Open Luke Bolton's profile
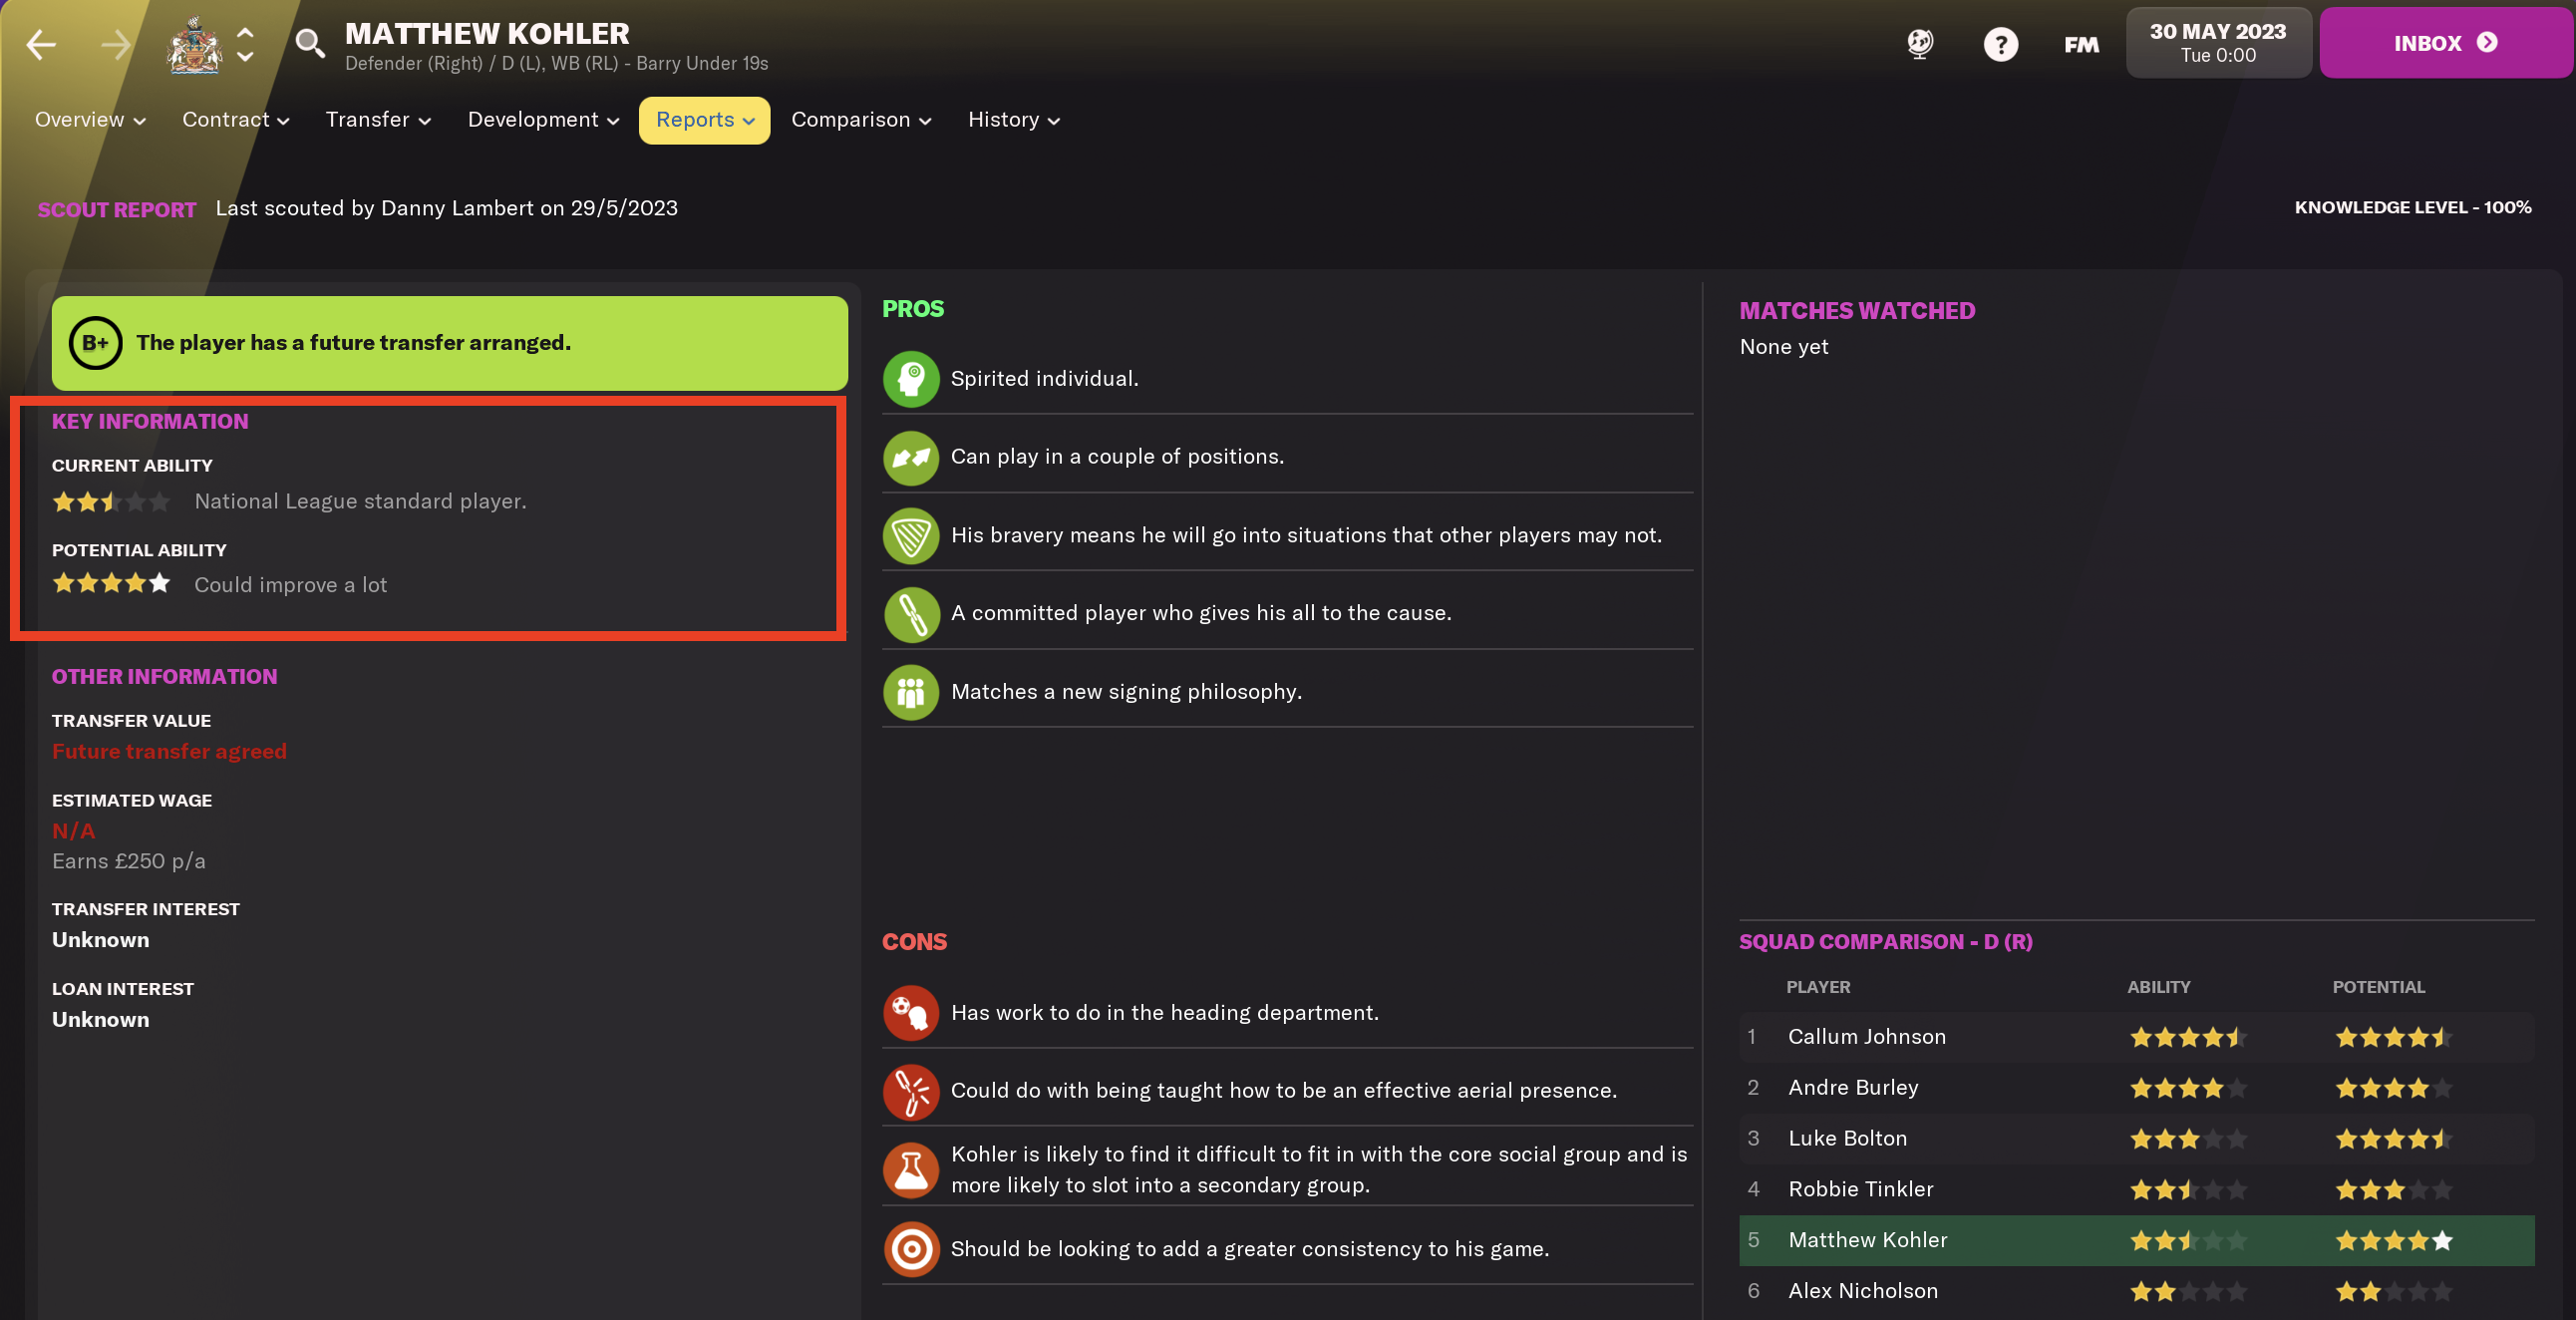 point(1847,1138)
